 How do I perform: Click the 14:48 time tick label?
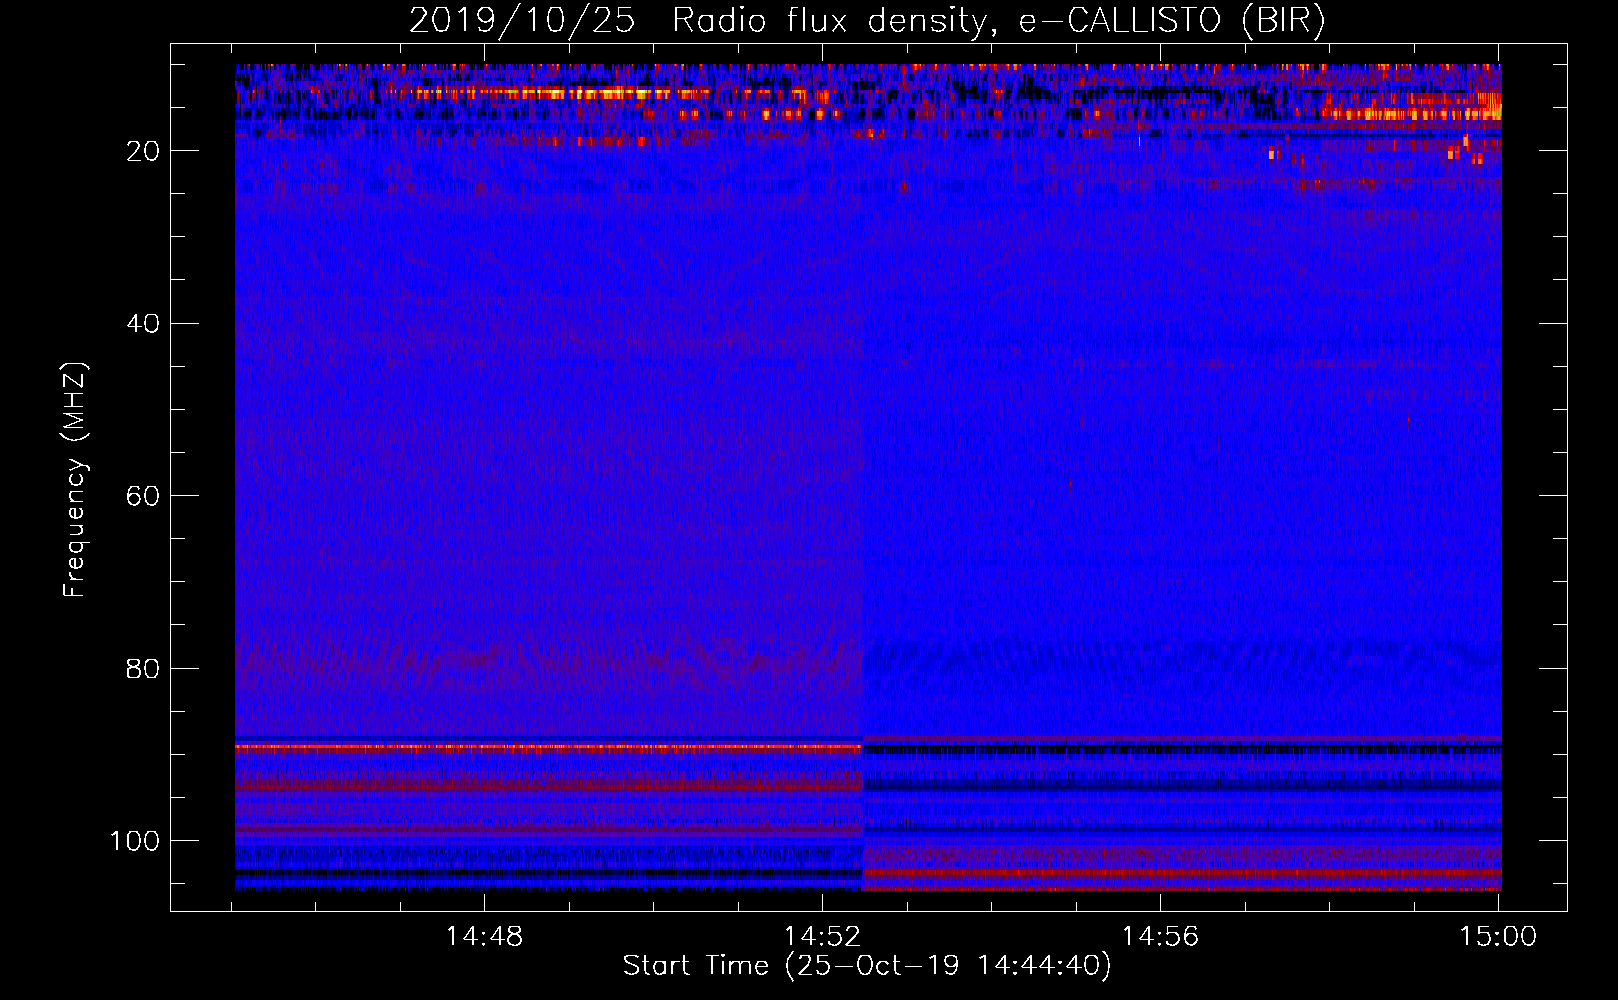(484, 937)
